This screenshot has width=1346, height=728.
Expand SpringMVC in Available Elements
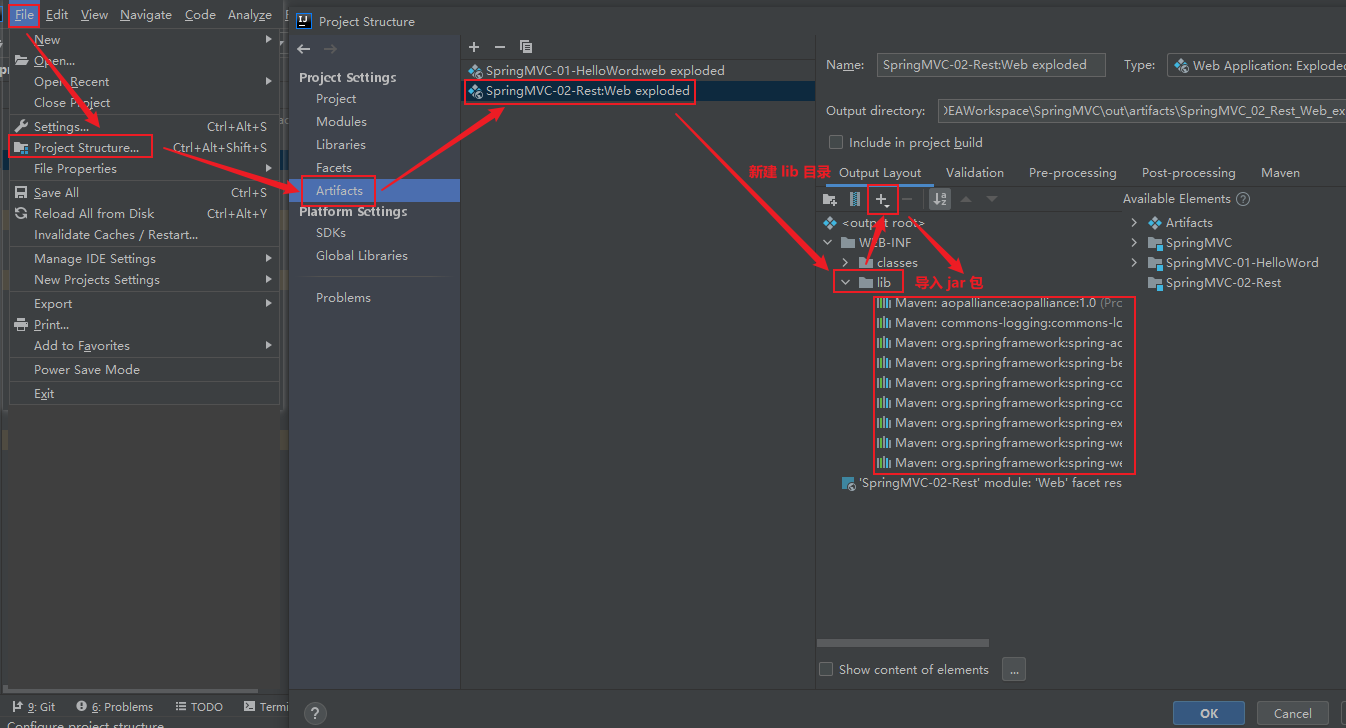pyautogui.click(x=1134, y=243)
